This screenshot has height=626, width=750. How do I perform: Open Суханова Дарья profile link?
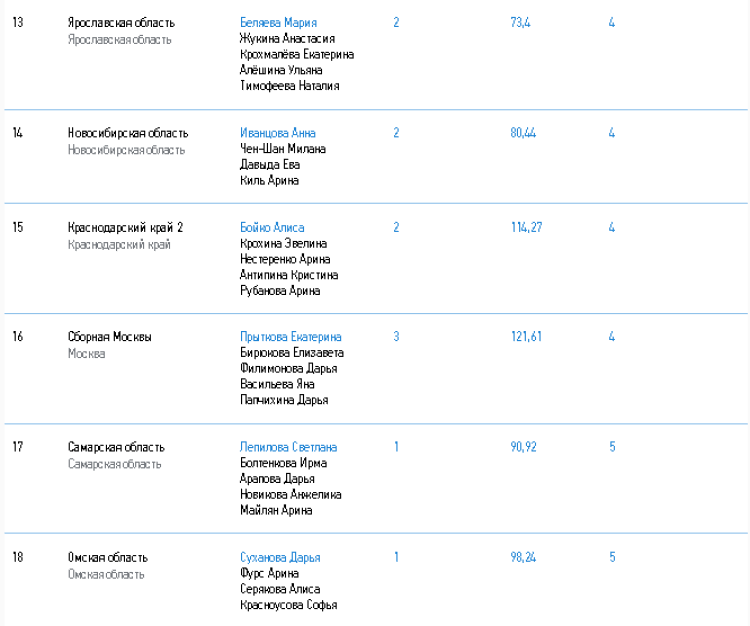tap(280, 557)
